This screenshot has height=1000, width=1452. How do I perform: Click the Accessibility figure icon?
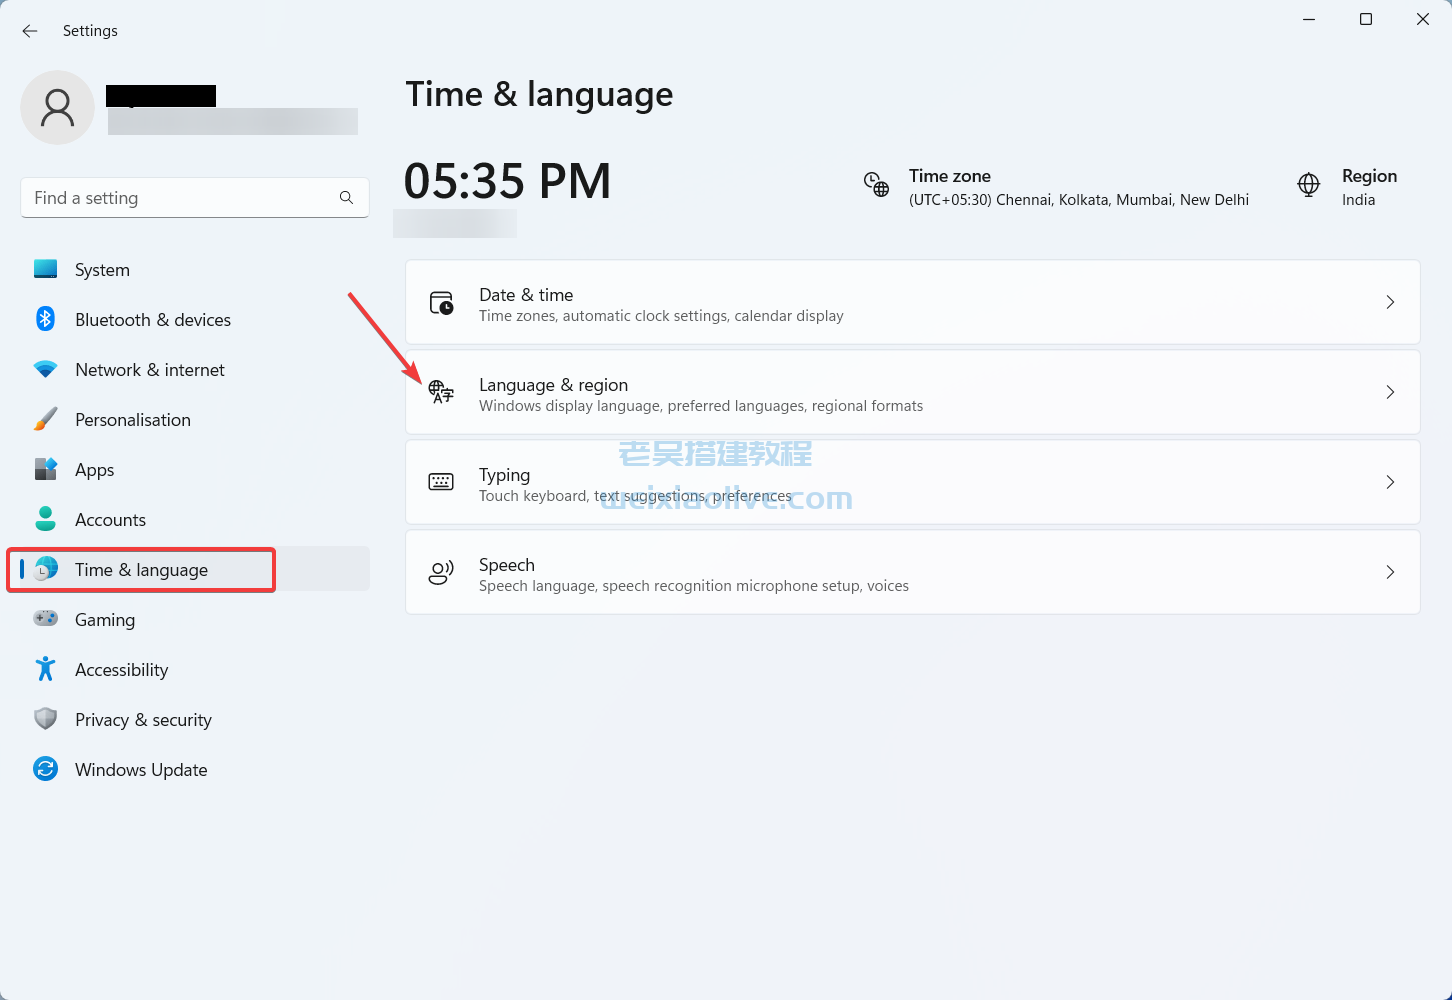(x=45, y=669)
